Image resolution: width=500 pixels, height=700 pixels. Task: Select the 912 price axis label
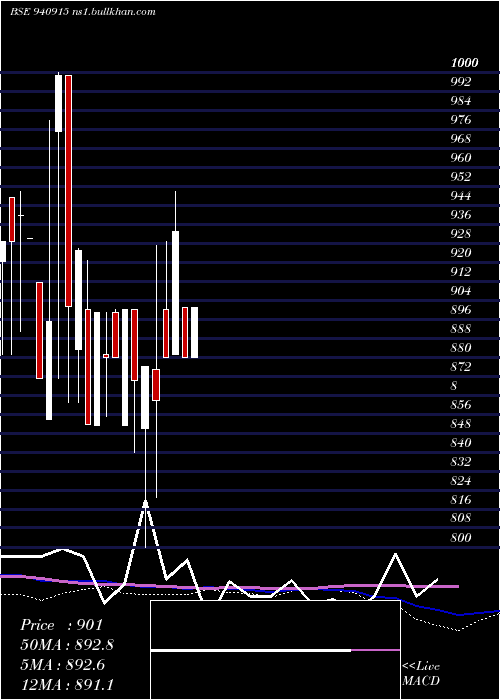click(461, 271)
